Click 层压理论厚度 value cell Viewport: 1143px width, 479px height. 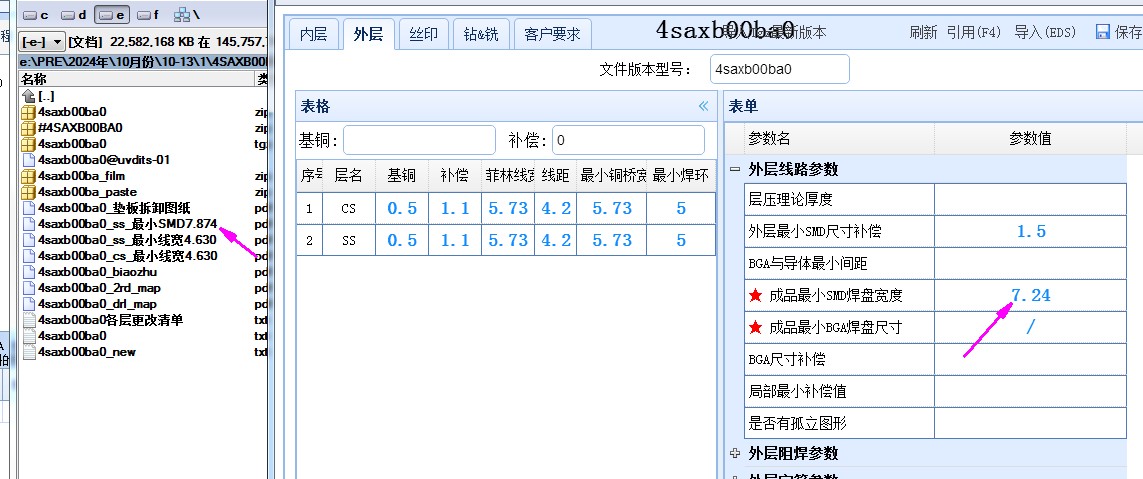(1031, 199)
